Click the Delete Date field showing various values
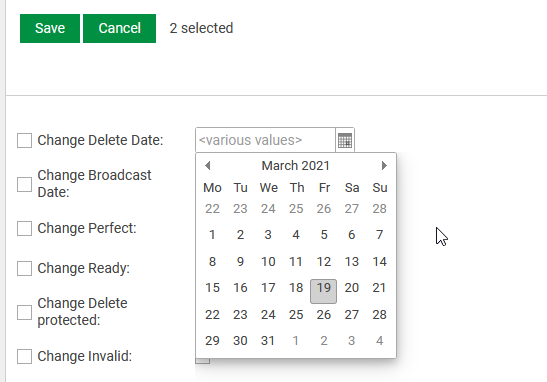547x382 pixels. click(265, 140)
